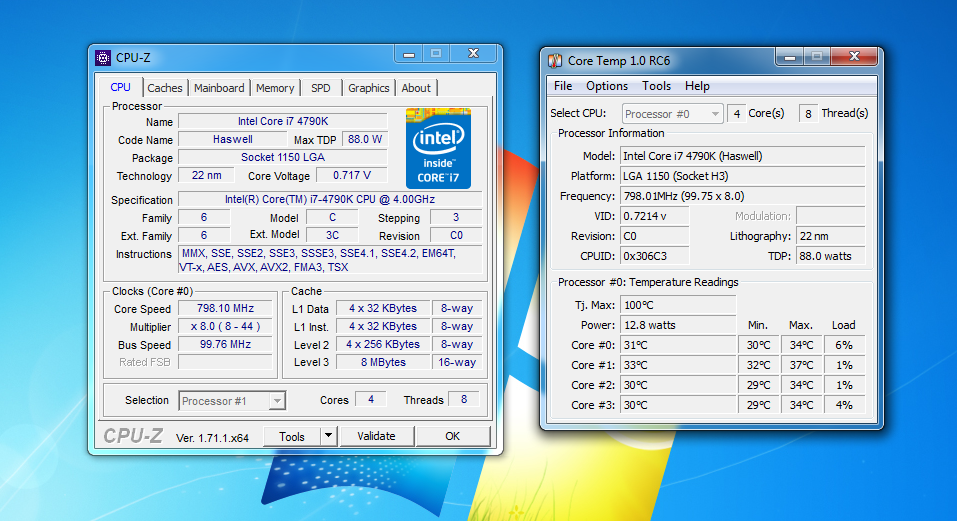This screenshot has height=521, width=957.
Task: Open the Tools dropdown arrow in CPU-Z
Action: 328,436
